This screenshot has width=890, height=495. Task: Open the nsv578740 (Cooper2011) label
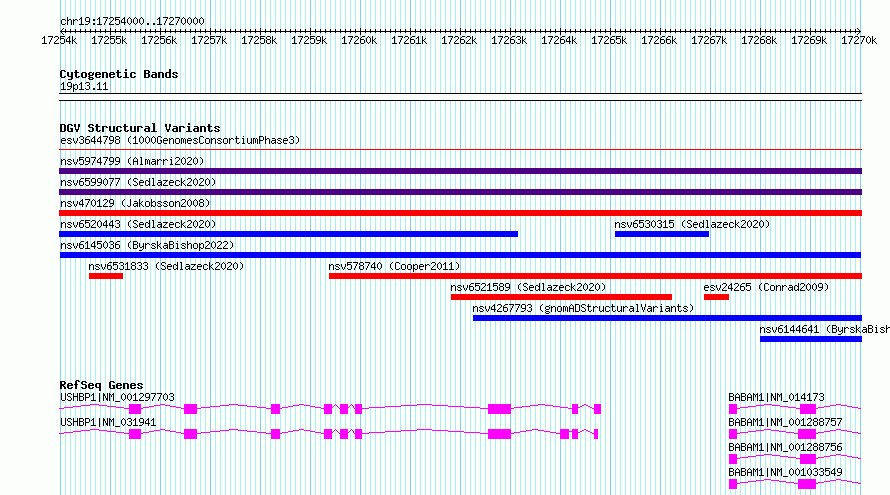tap(394, 266)
